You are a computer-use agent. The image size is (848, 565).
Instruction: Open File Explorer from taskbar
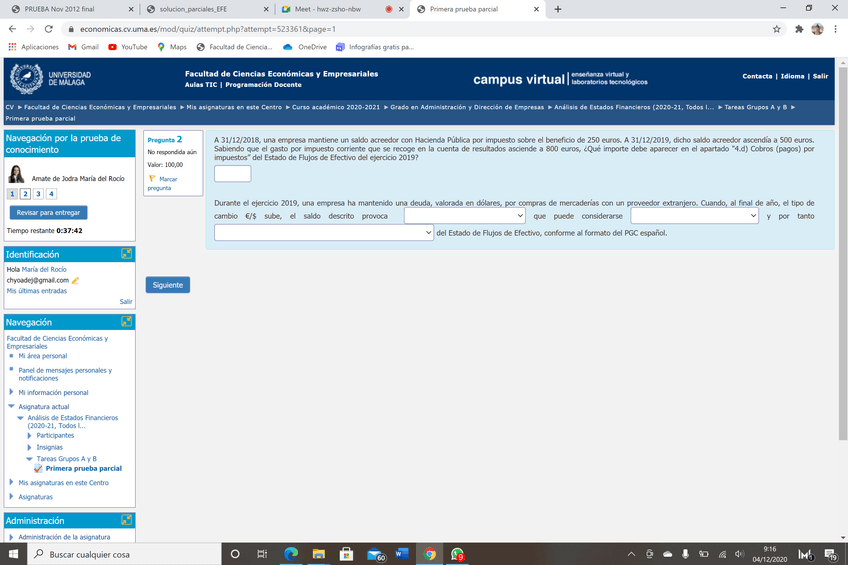point(319,554)
